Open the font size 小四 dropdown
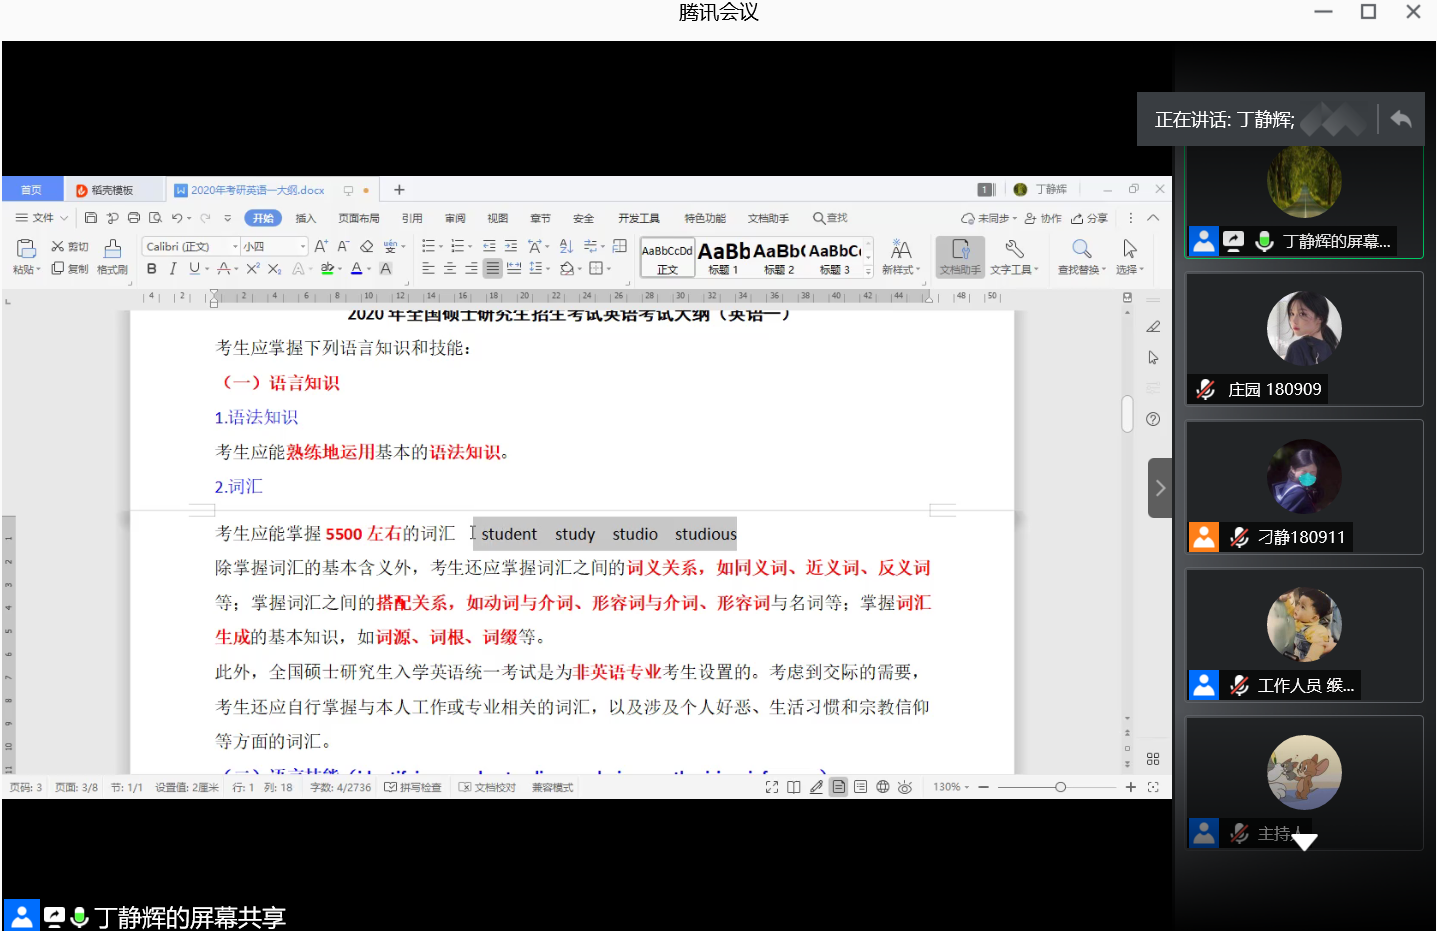Screen dimensions: 1437x931 302,246
